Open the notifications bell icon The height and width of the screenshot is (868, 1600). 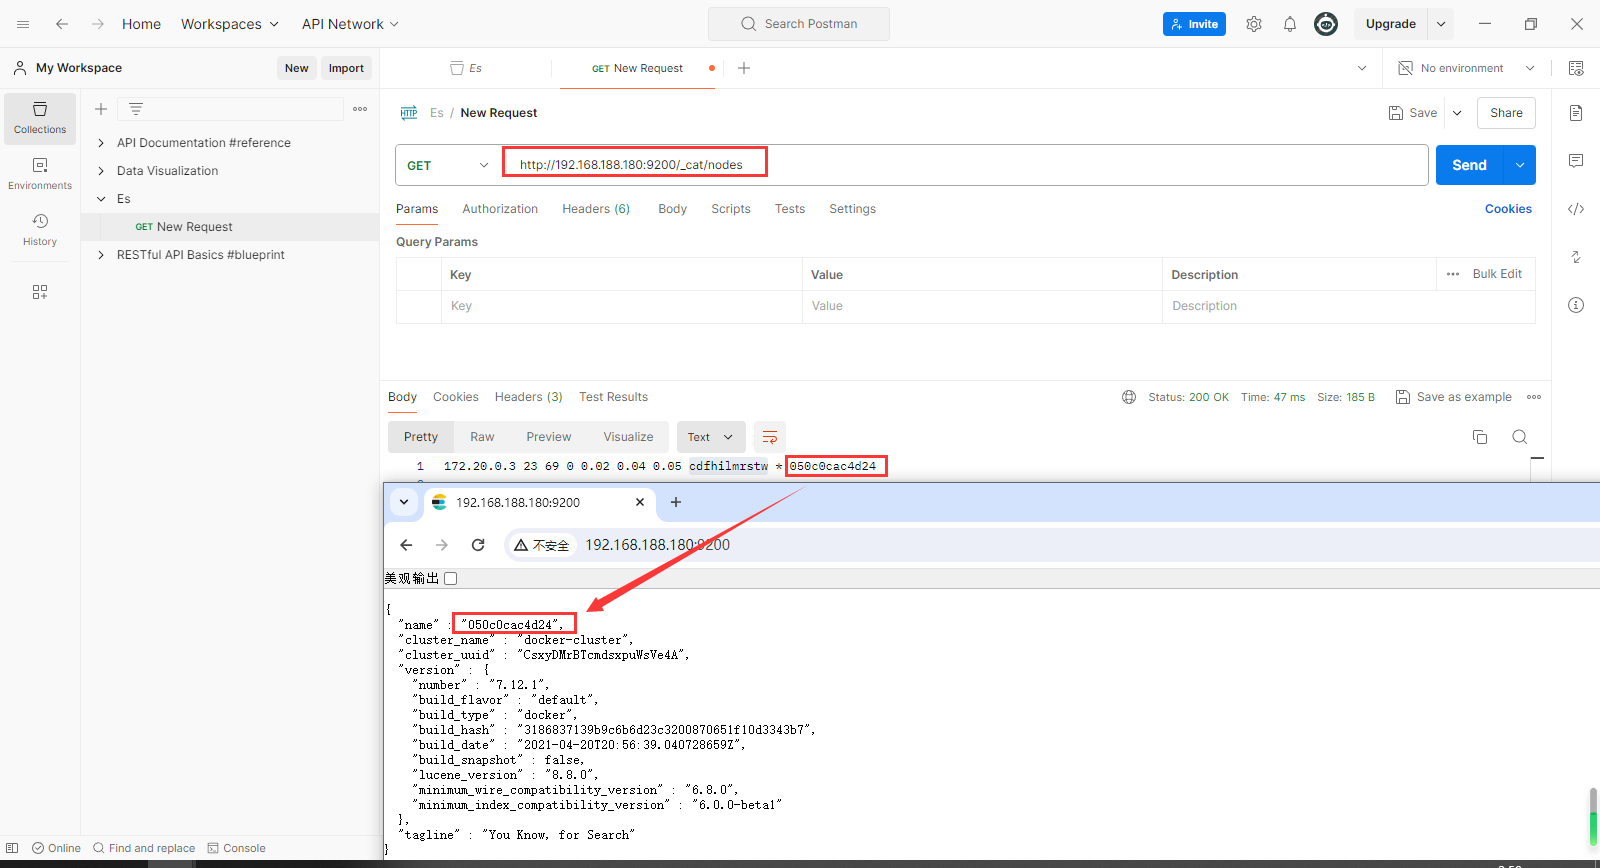1290,24
